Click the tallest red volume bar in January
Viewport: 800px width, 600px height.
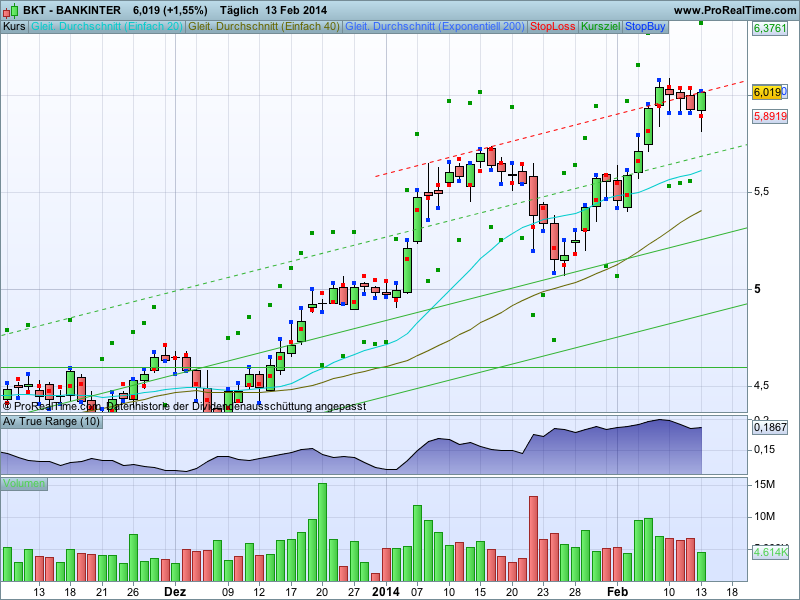point(534,539)
